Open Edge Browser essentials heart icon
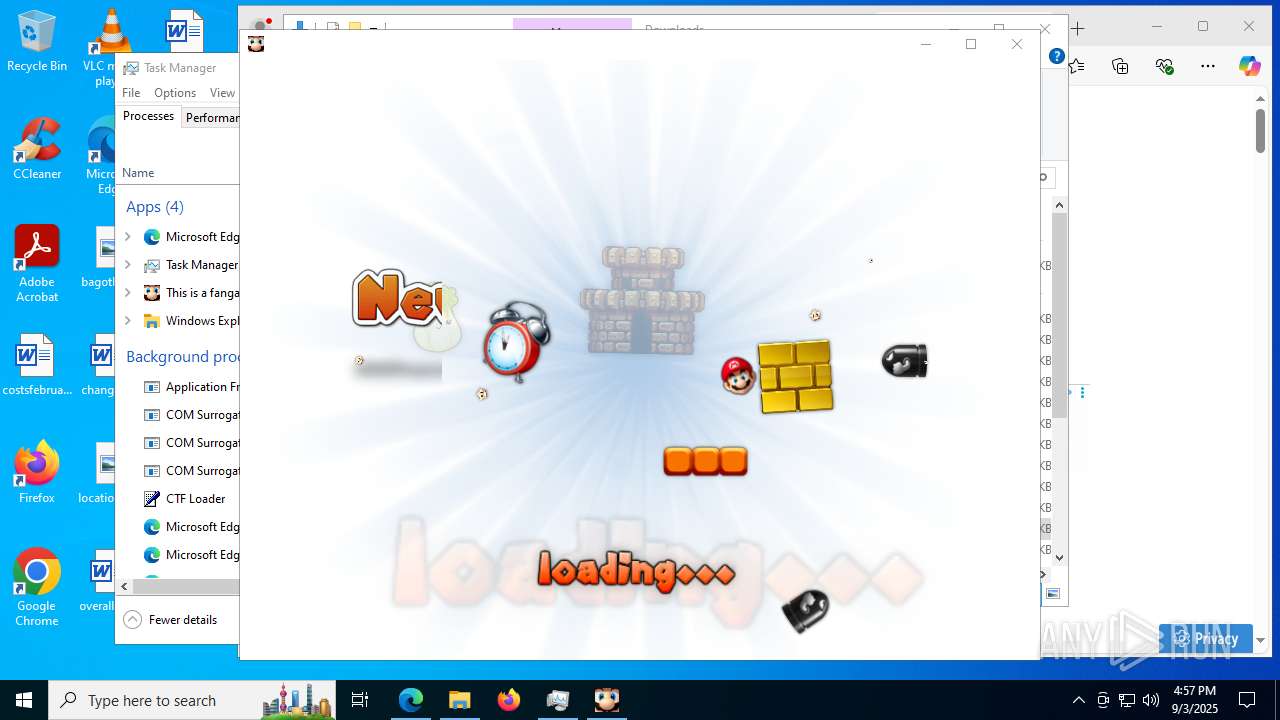 click(1164, 66)
